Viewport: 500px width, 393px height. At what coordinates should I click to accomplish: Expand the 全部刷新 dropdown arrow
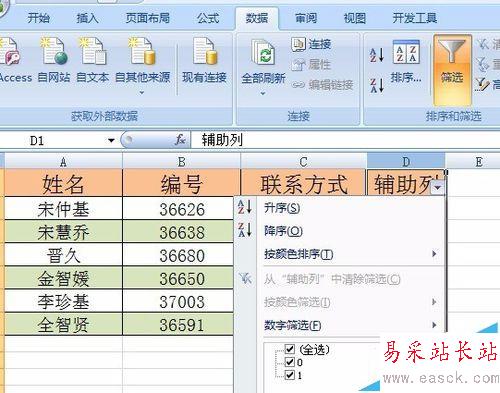pos(263,94)
